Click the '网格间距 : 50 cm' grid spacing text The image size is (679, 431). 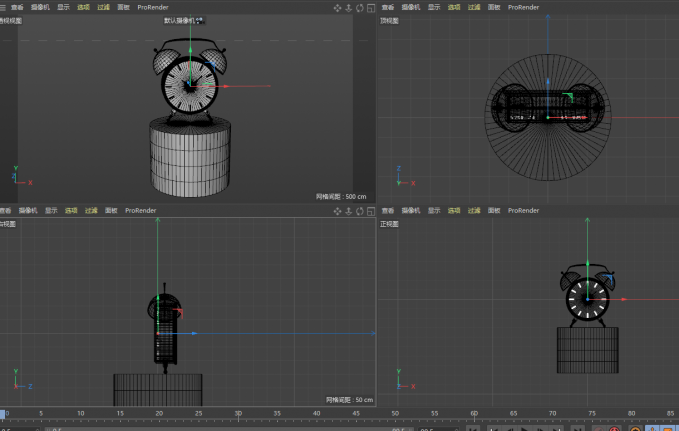click(x=349, y=400)
